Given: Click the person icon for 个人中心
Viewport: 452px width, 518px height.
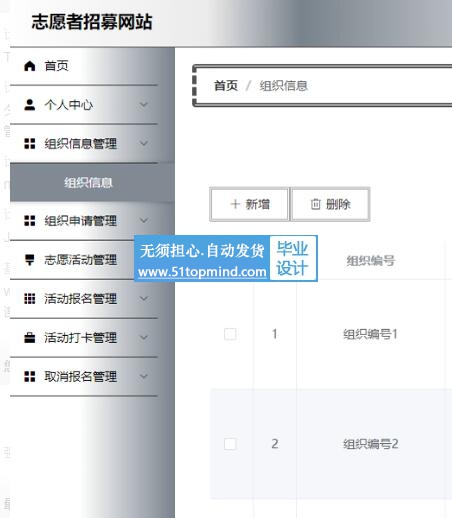Looking at the screenshot, I should point(30,105).
